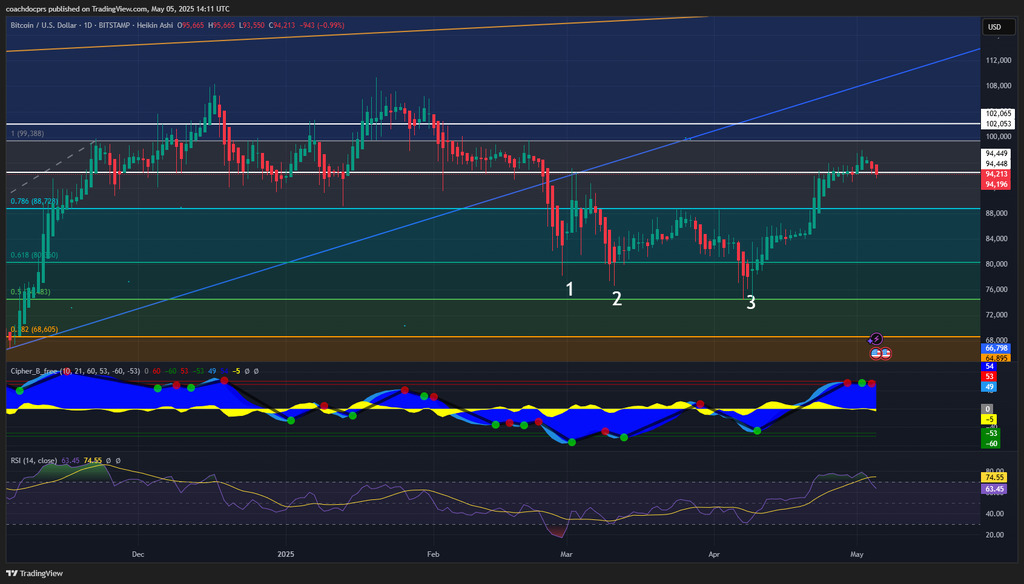
Task: Select the wave label "2" annotation
Action: [617, 298]
